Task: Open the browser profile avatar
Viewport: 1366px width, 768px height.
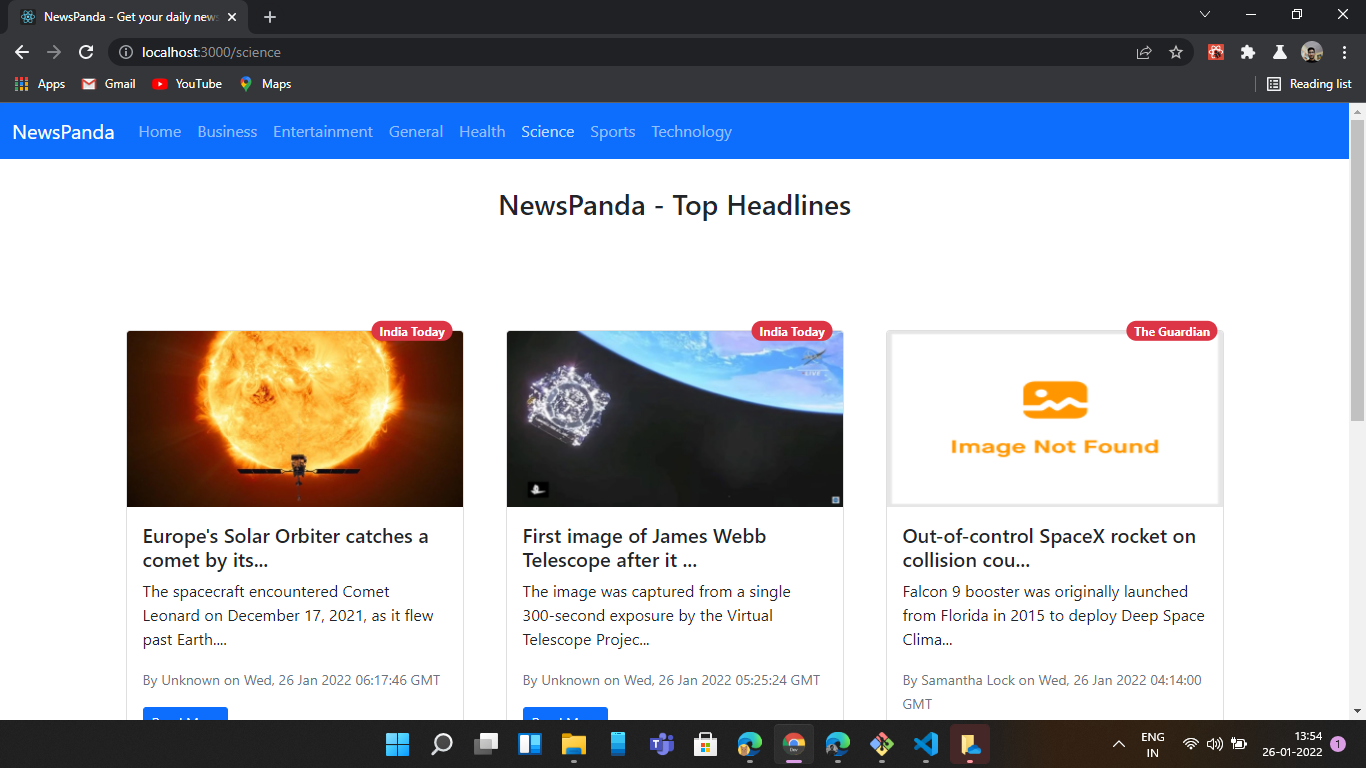Action: pos(1312,52)
